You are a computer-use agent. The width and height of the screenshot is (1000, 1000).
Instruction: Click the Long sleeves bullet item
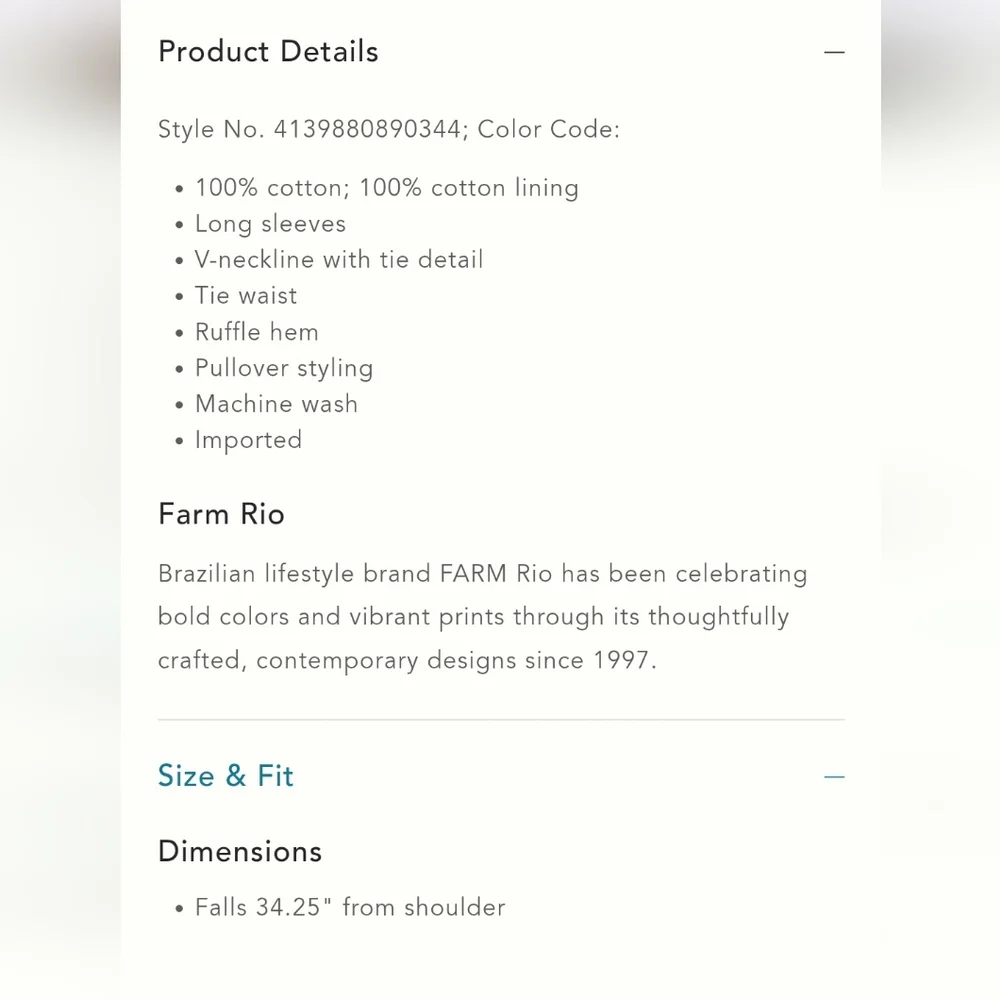pyautogui.click(x=270, y=224)
